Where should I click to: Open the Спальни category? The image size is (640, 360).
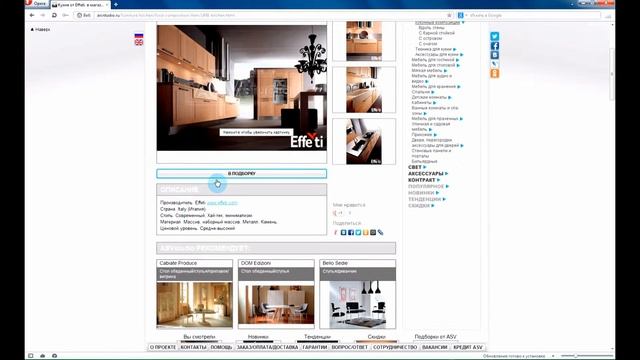420,92
